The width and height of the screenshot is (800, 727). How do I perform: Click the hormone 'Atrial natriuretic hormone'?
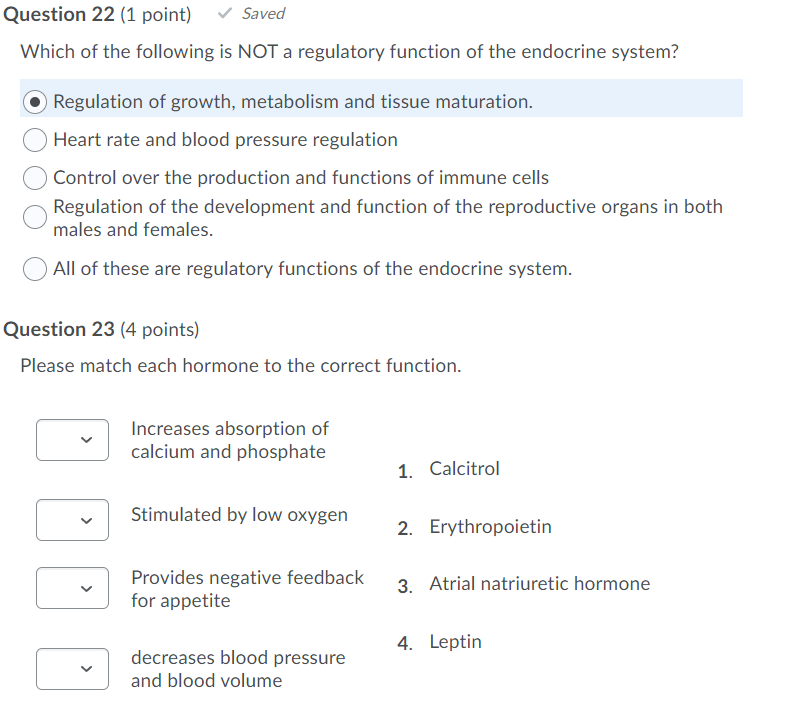[x=539, y=583]
